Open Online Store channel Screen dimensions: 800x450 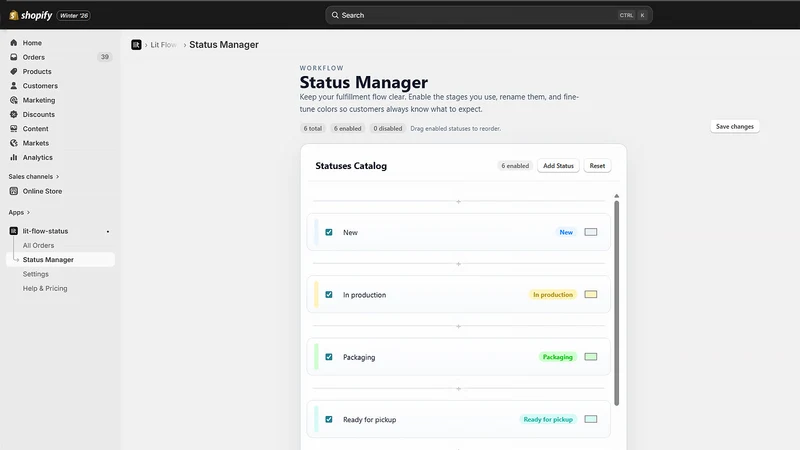point(42,191)
